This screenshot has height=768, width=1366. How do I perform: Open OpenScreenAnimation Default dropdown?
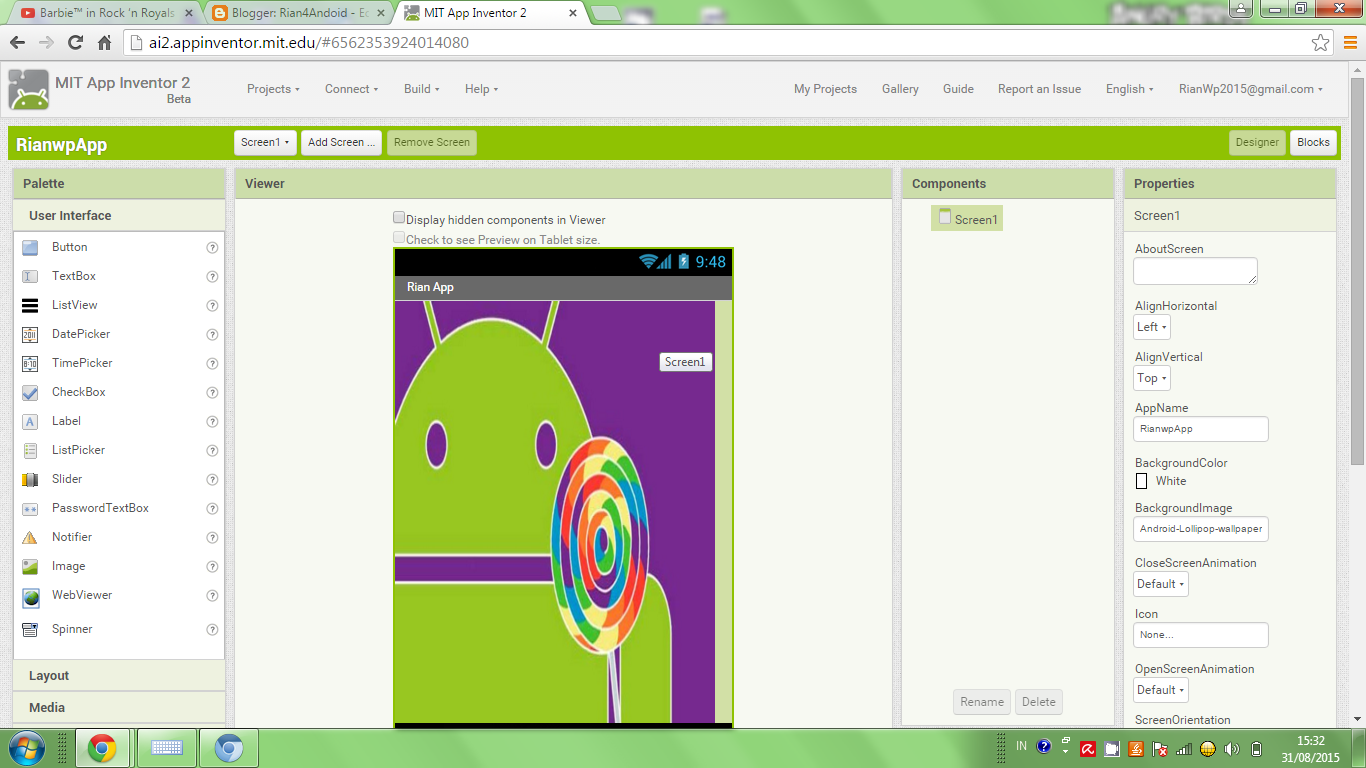[x=1160, y=690]
